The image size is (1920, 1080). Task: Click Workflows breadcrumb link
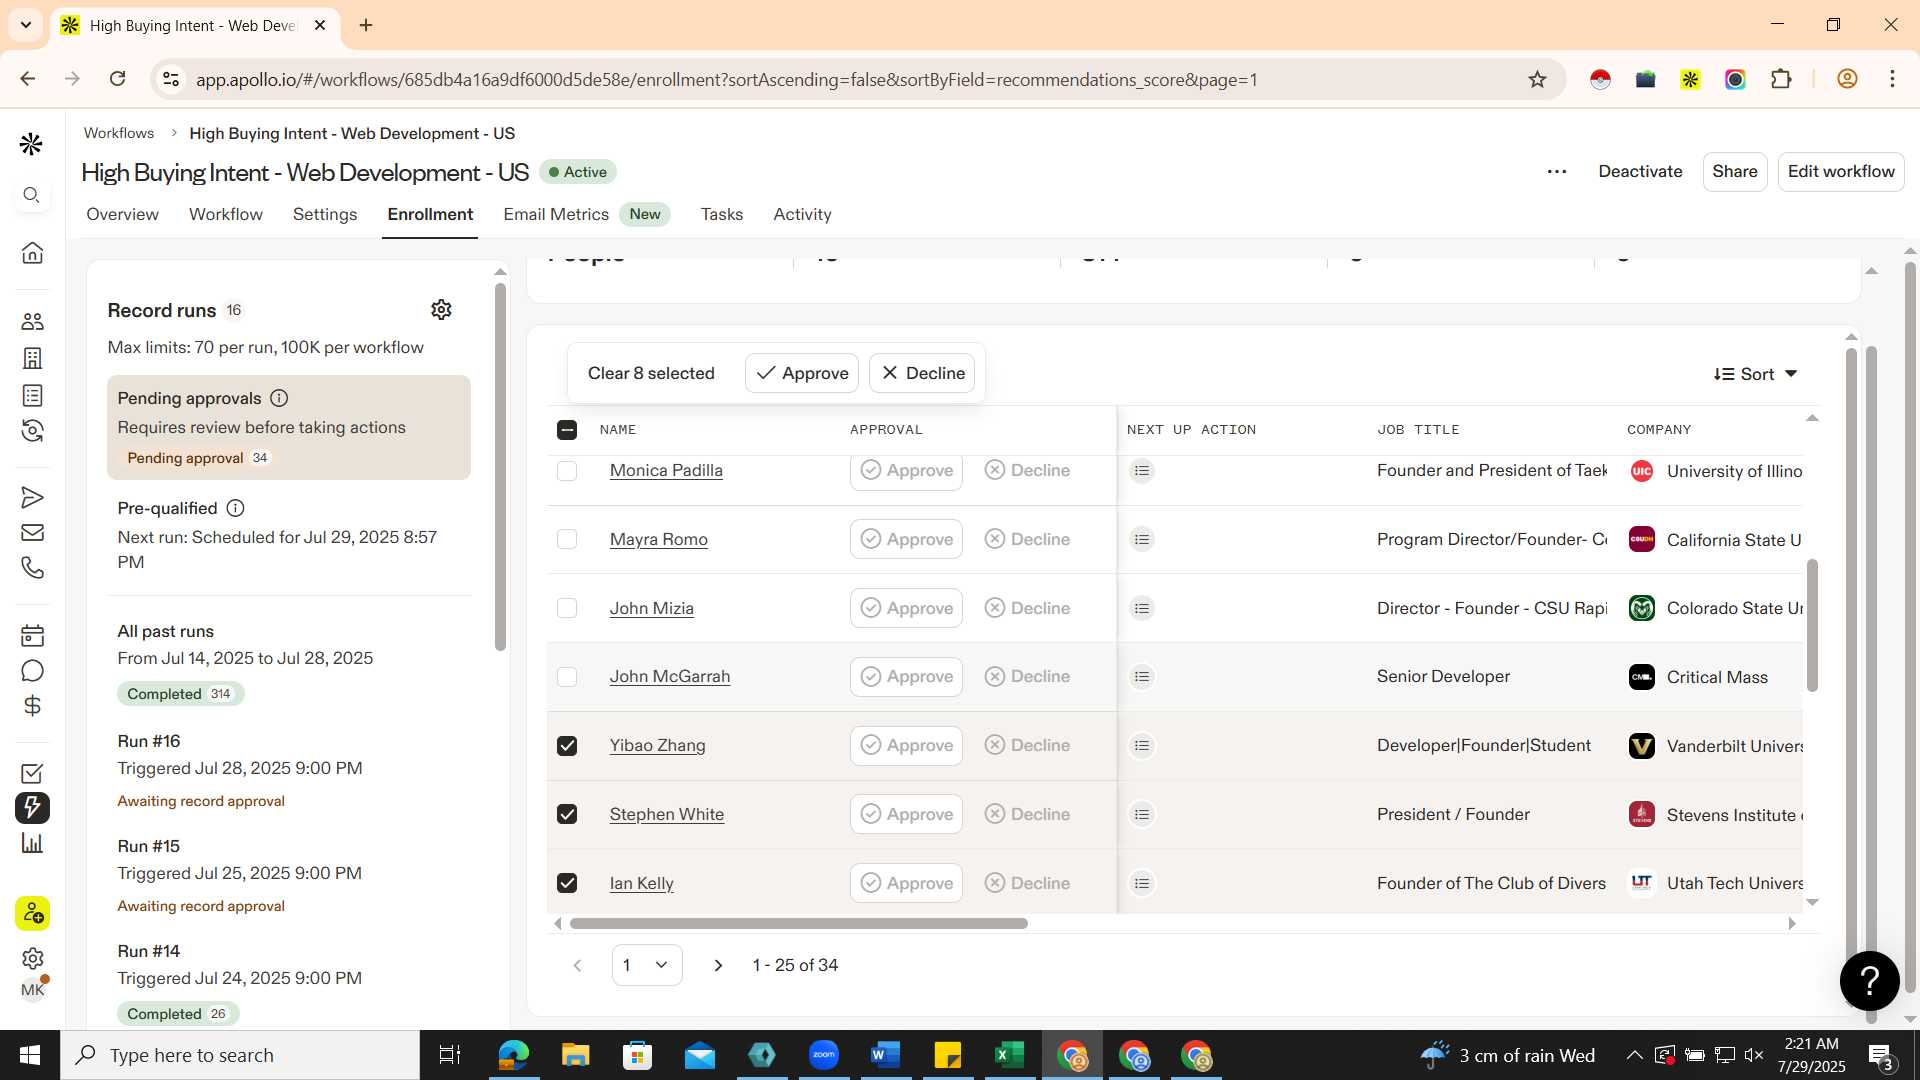pos(118,133)
